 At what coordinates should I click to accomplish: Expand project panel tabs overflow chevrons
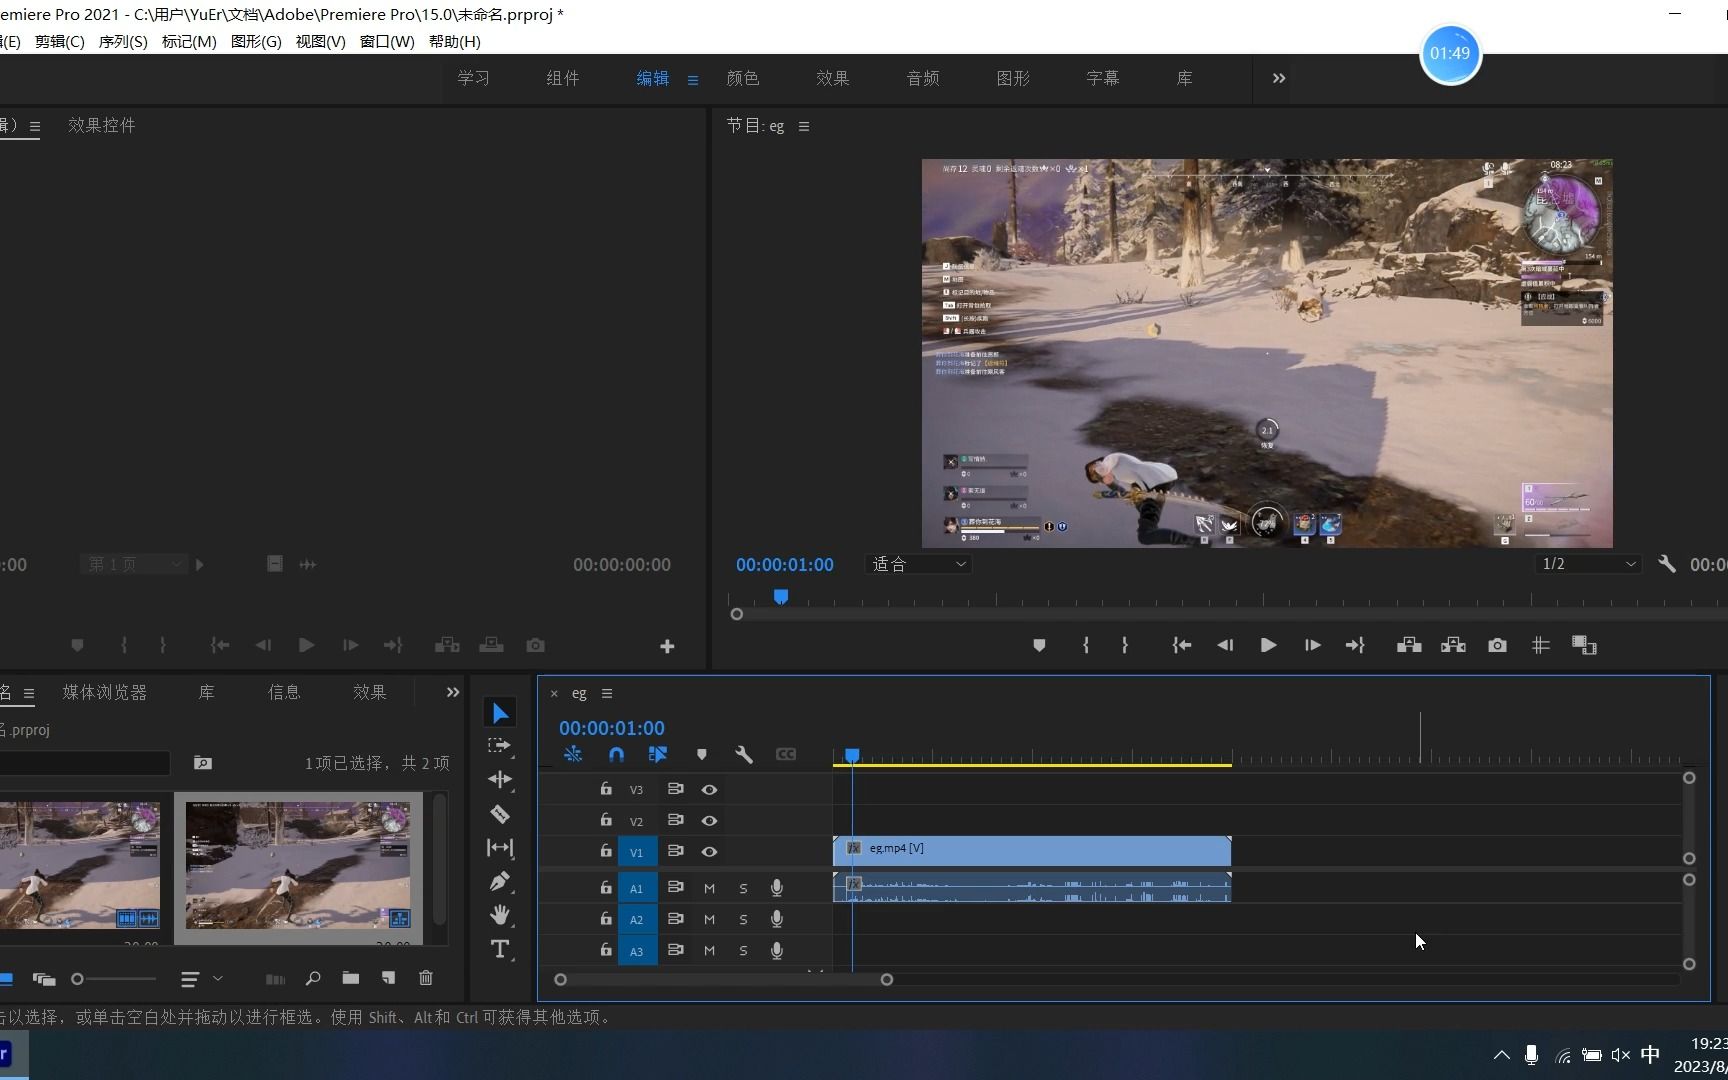tap(453, 692)
